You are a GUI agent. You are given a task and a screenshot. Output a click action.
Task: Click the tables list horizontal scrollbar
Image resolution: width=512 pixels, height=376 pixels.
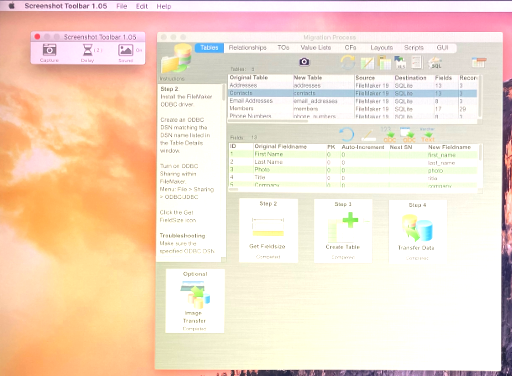(x=268, y=121)
